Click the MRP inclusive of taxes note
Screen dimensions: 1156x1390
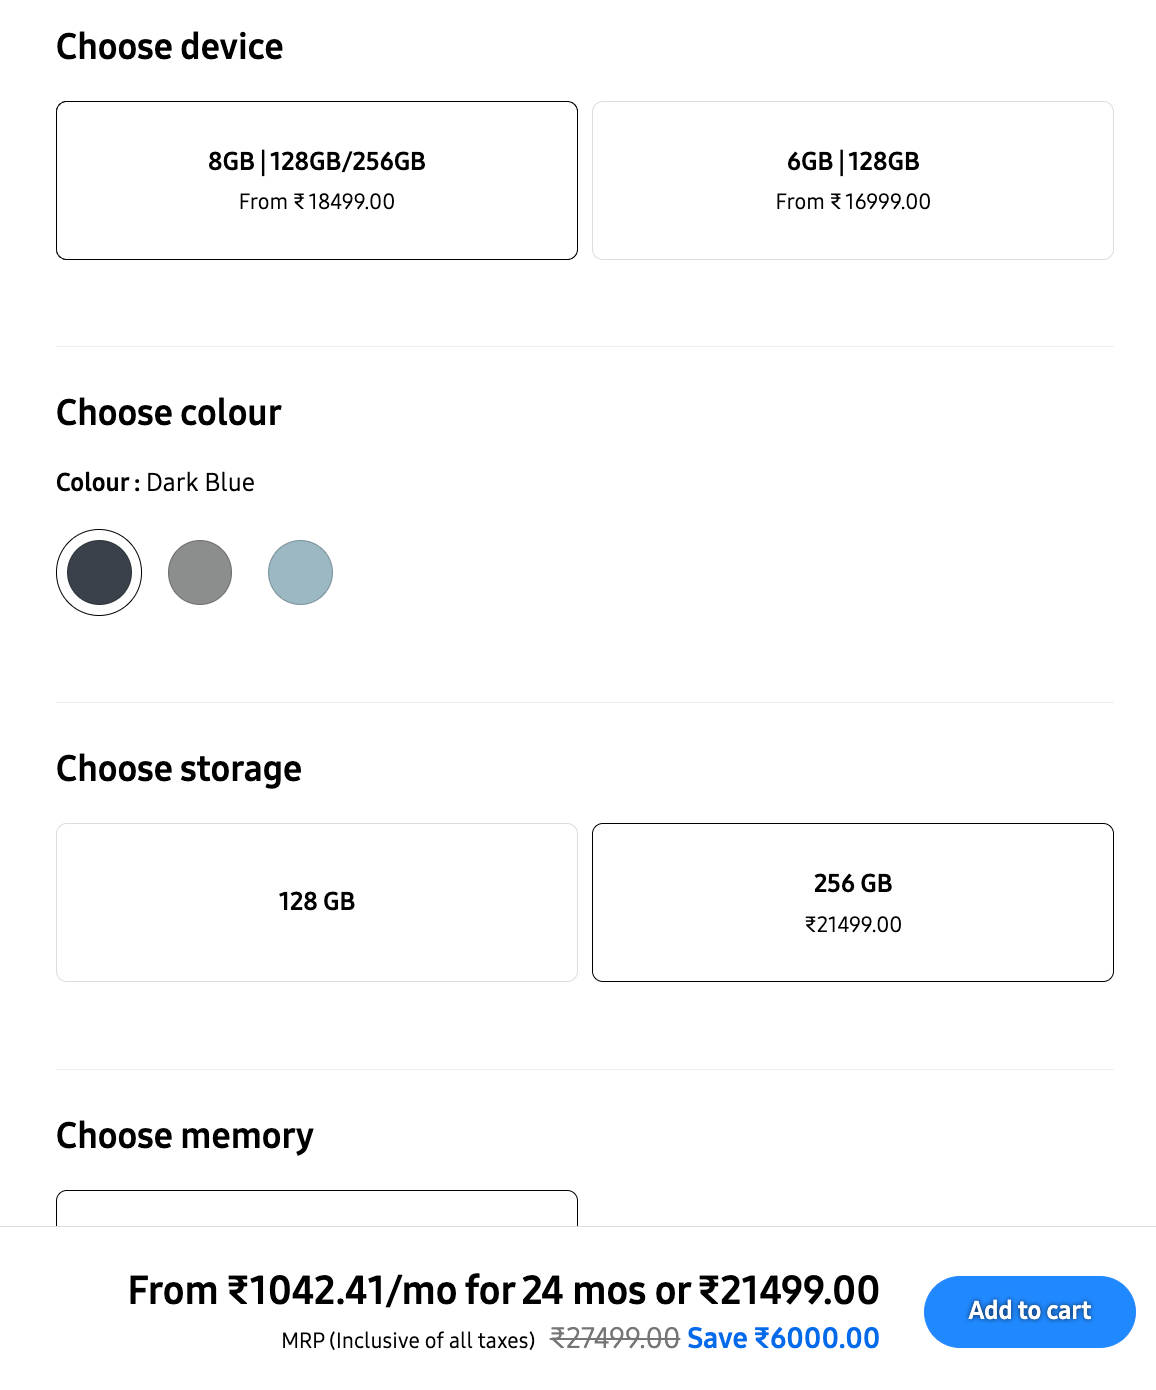[408, 1340]
